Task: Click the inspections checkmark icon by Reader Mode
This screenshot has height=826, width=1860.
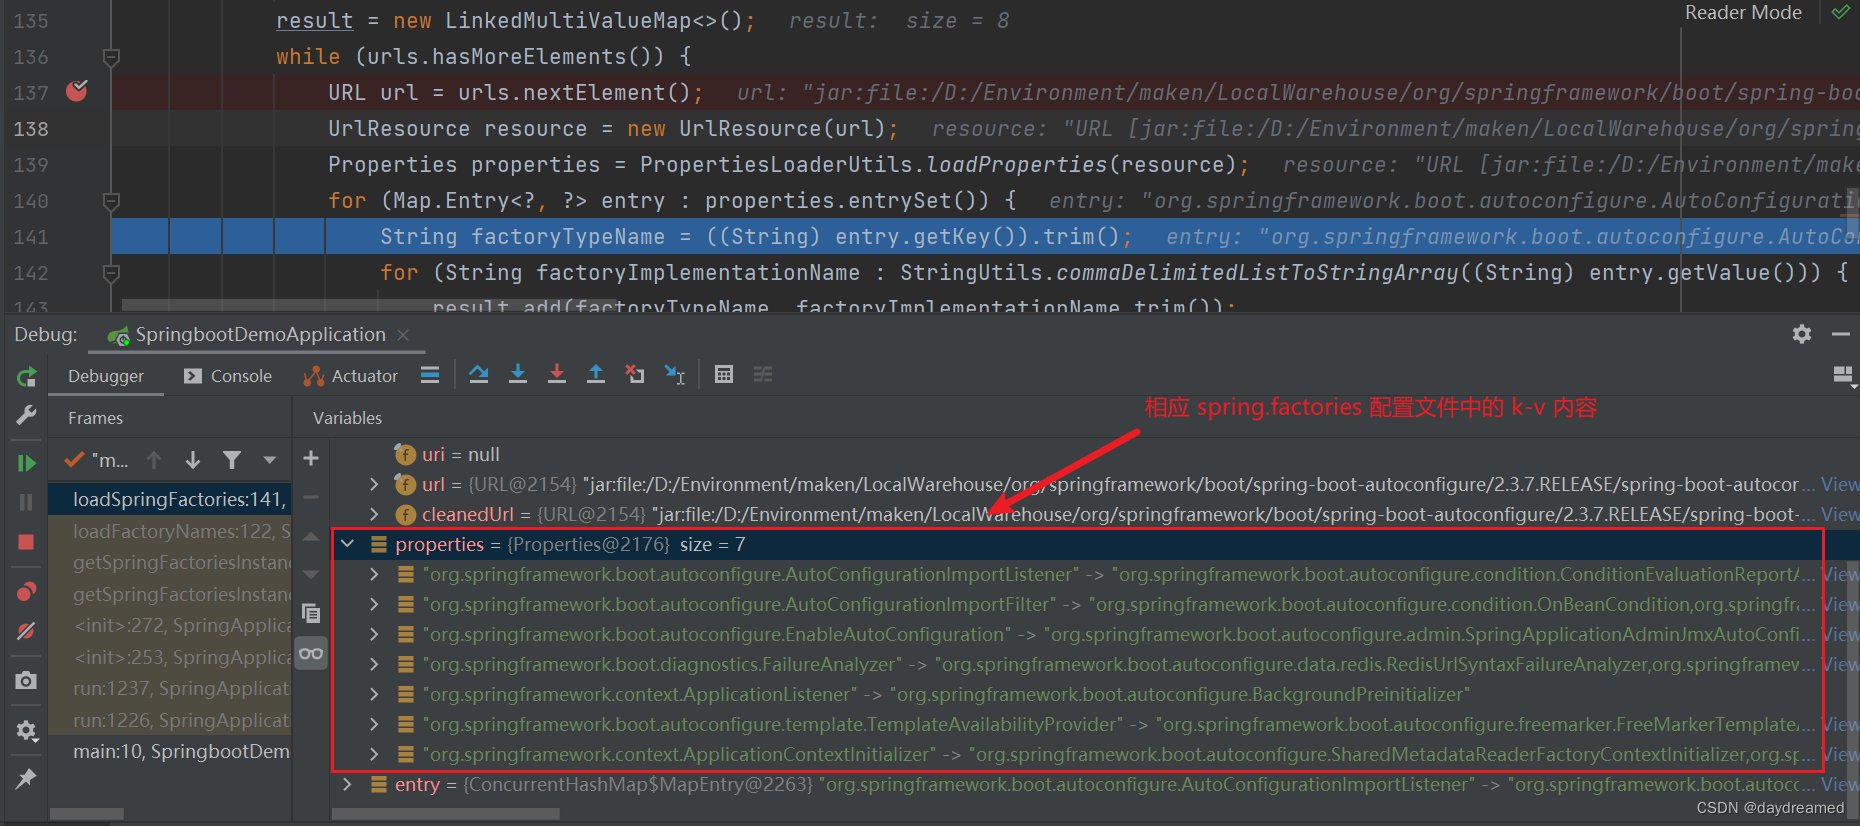Action: 1841,12
